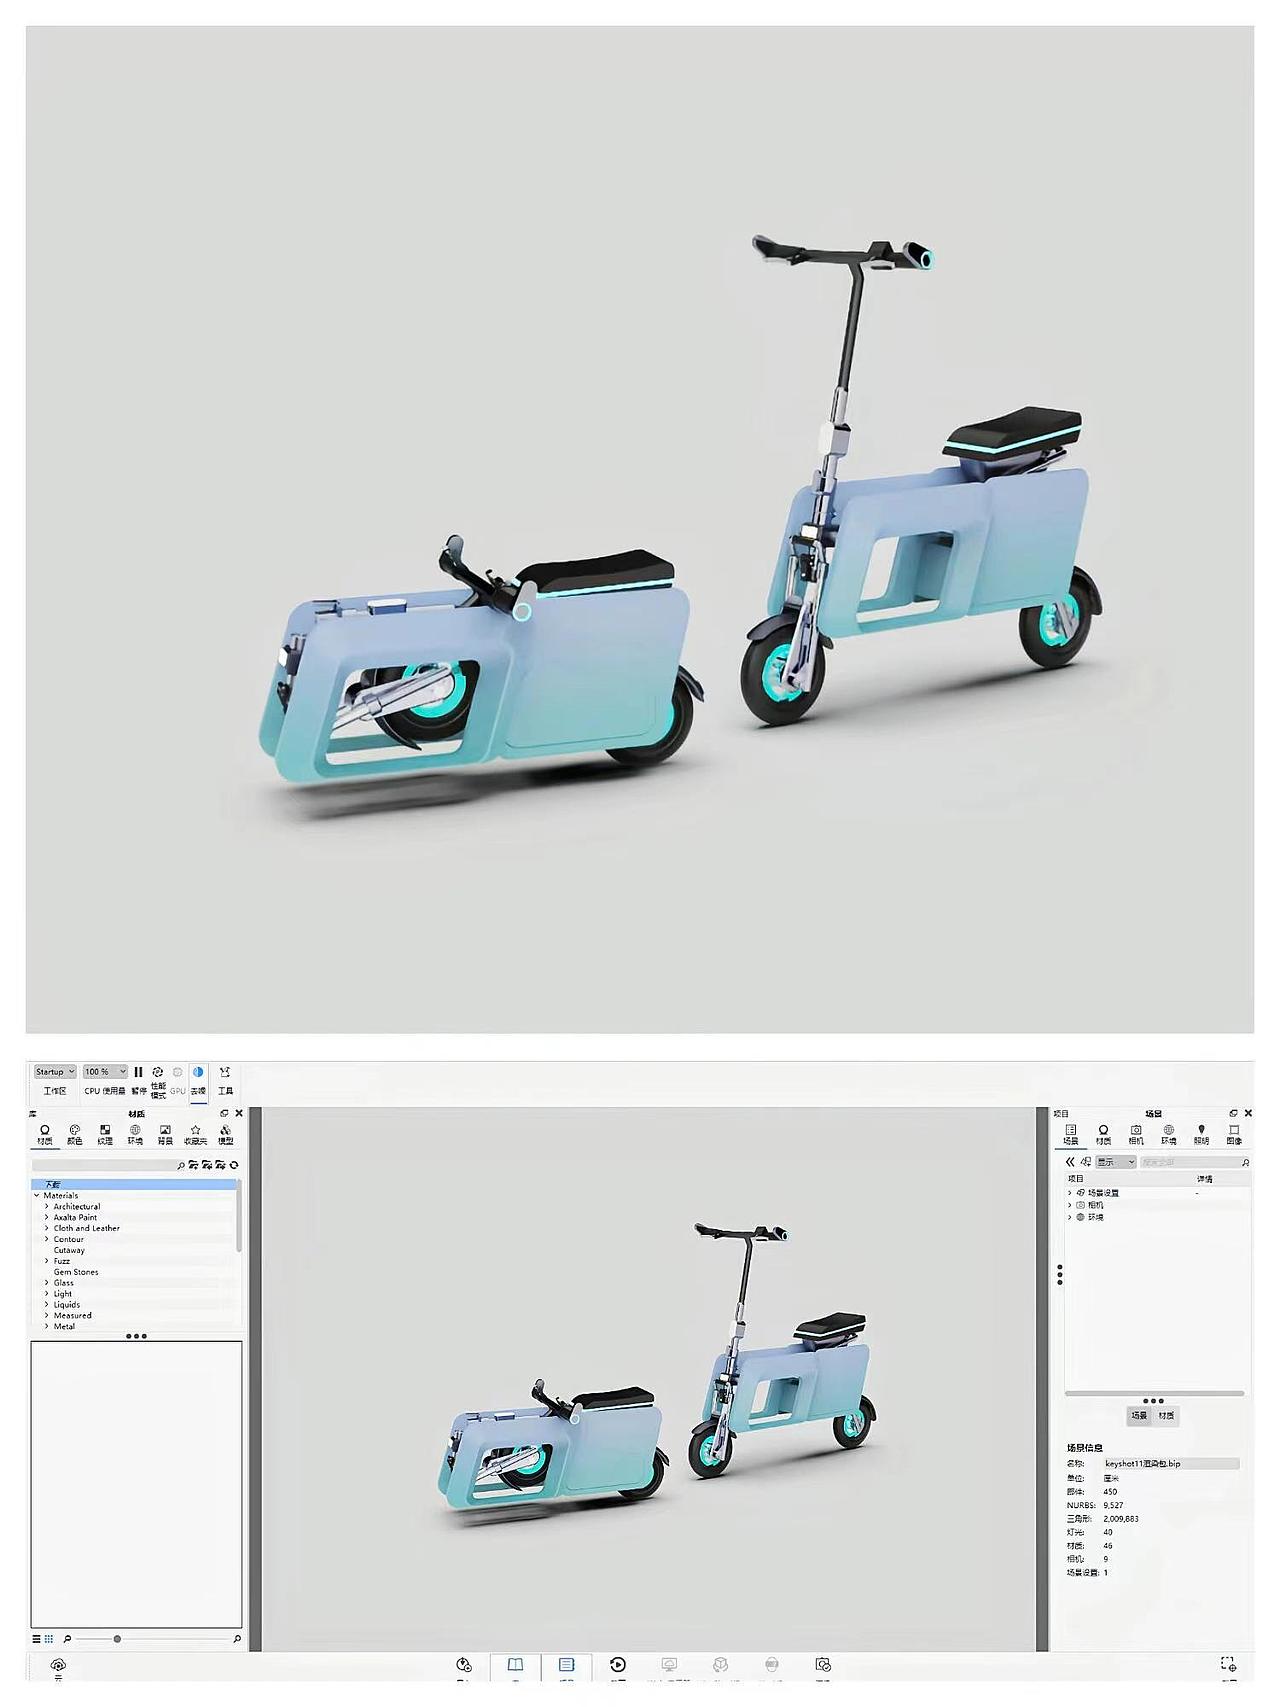Open project Lighting tab
The width and height of the screenshot is (1280, 1707).
pos(1202,1134)
